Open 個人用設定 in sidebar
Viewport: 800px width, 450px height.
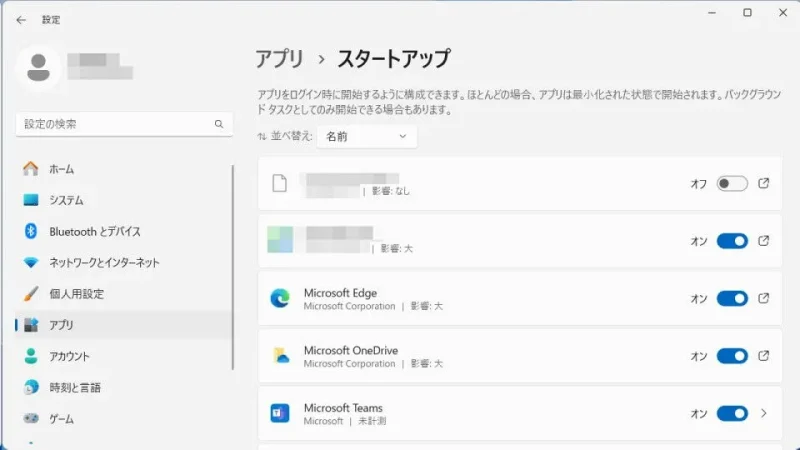76,294
